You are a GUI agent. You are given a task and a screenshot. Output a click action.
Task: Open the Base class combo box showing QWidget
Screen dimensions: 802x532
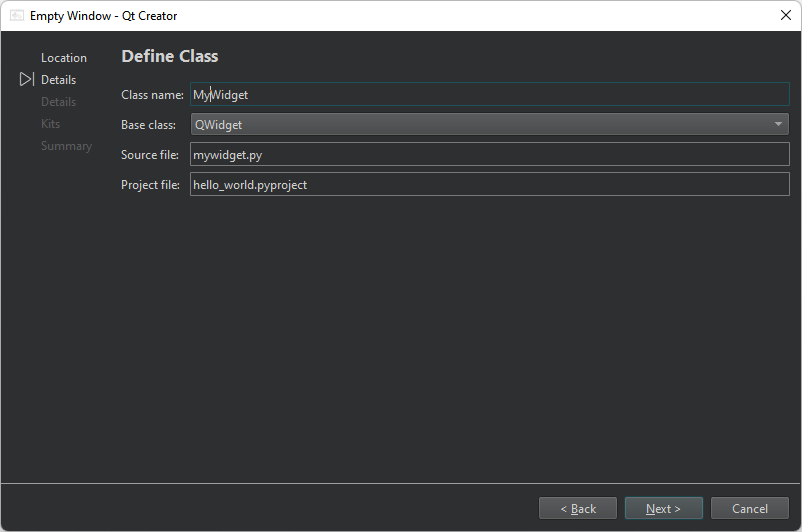[x=480, y=125]
